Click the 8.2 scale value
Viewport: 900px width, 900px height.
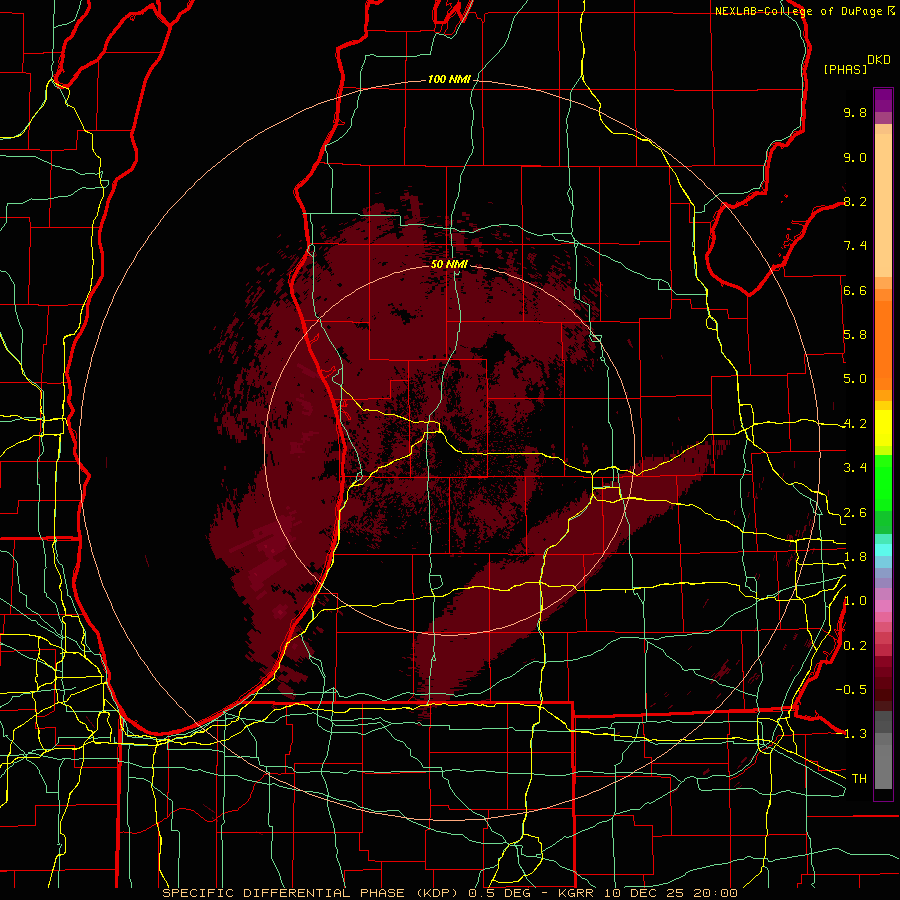(x=855, y=202)
